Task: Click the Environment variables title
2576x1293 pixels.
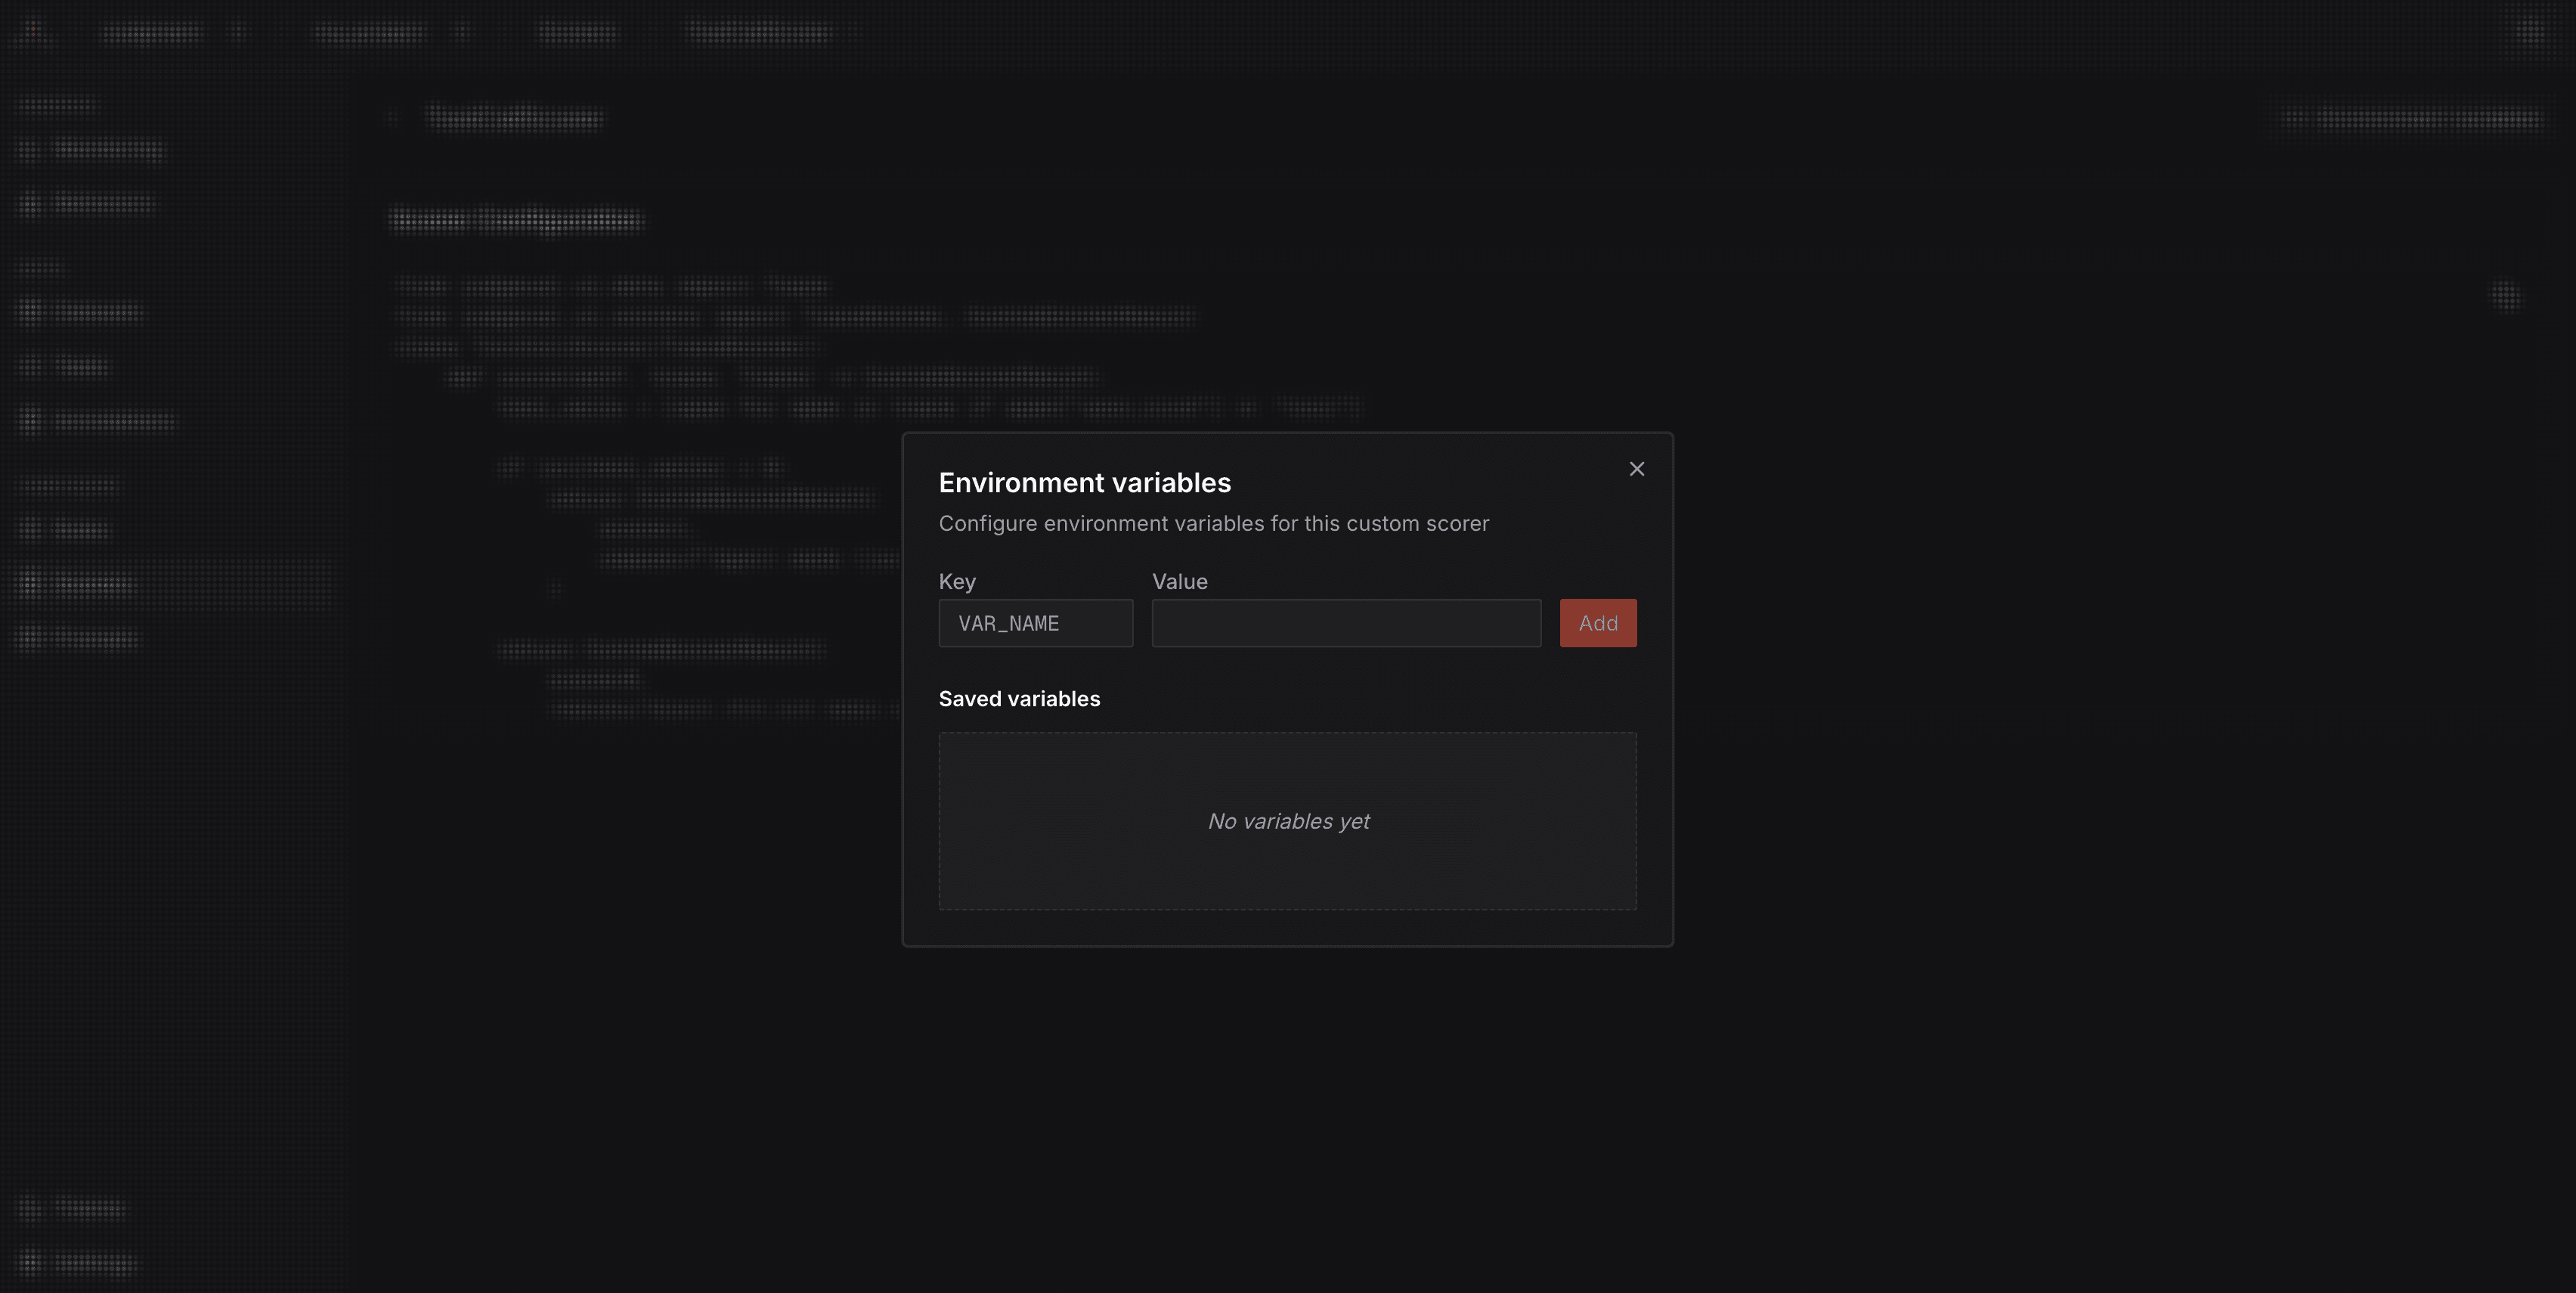Action: [x=1084, y=482]
